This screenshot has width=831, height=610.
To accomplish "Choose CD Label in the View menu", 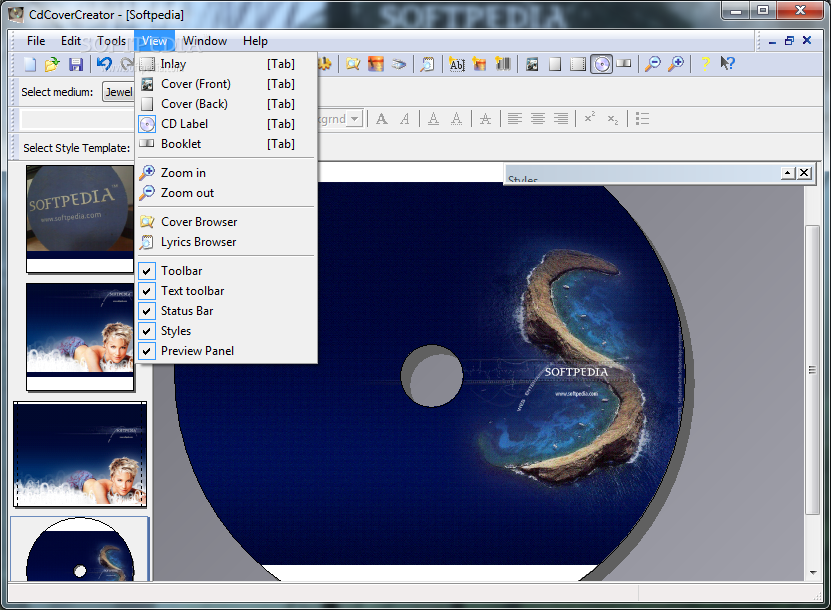I will point(227,124).
